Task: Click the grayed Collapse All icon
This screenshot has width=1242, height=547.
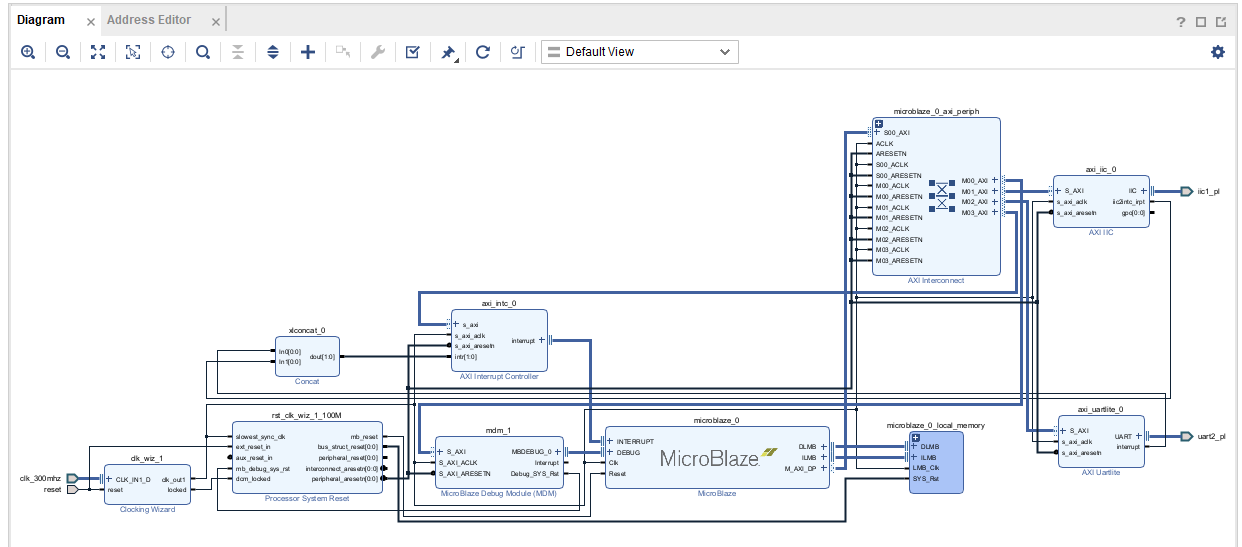Action: (237, 52)
